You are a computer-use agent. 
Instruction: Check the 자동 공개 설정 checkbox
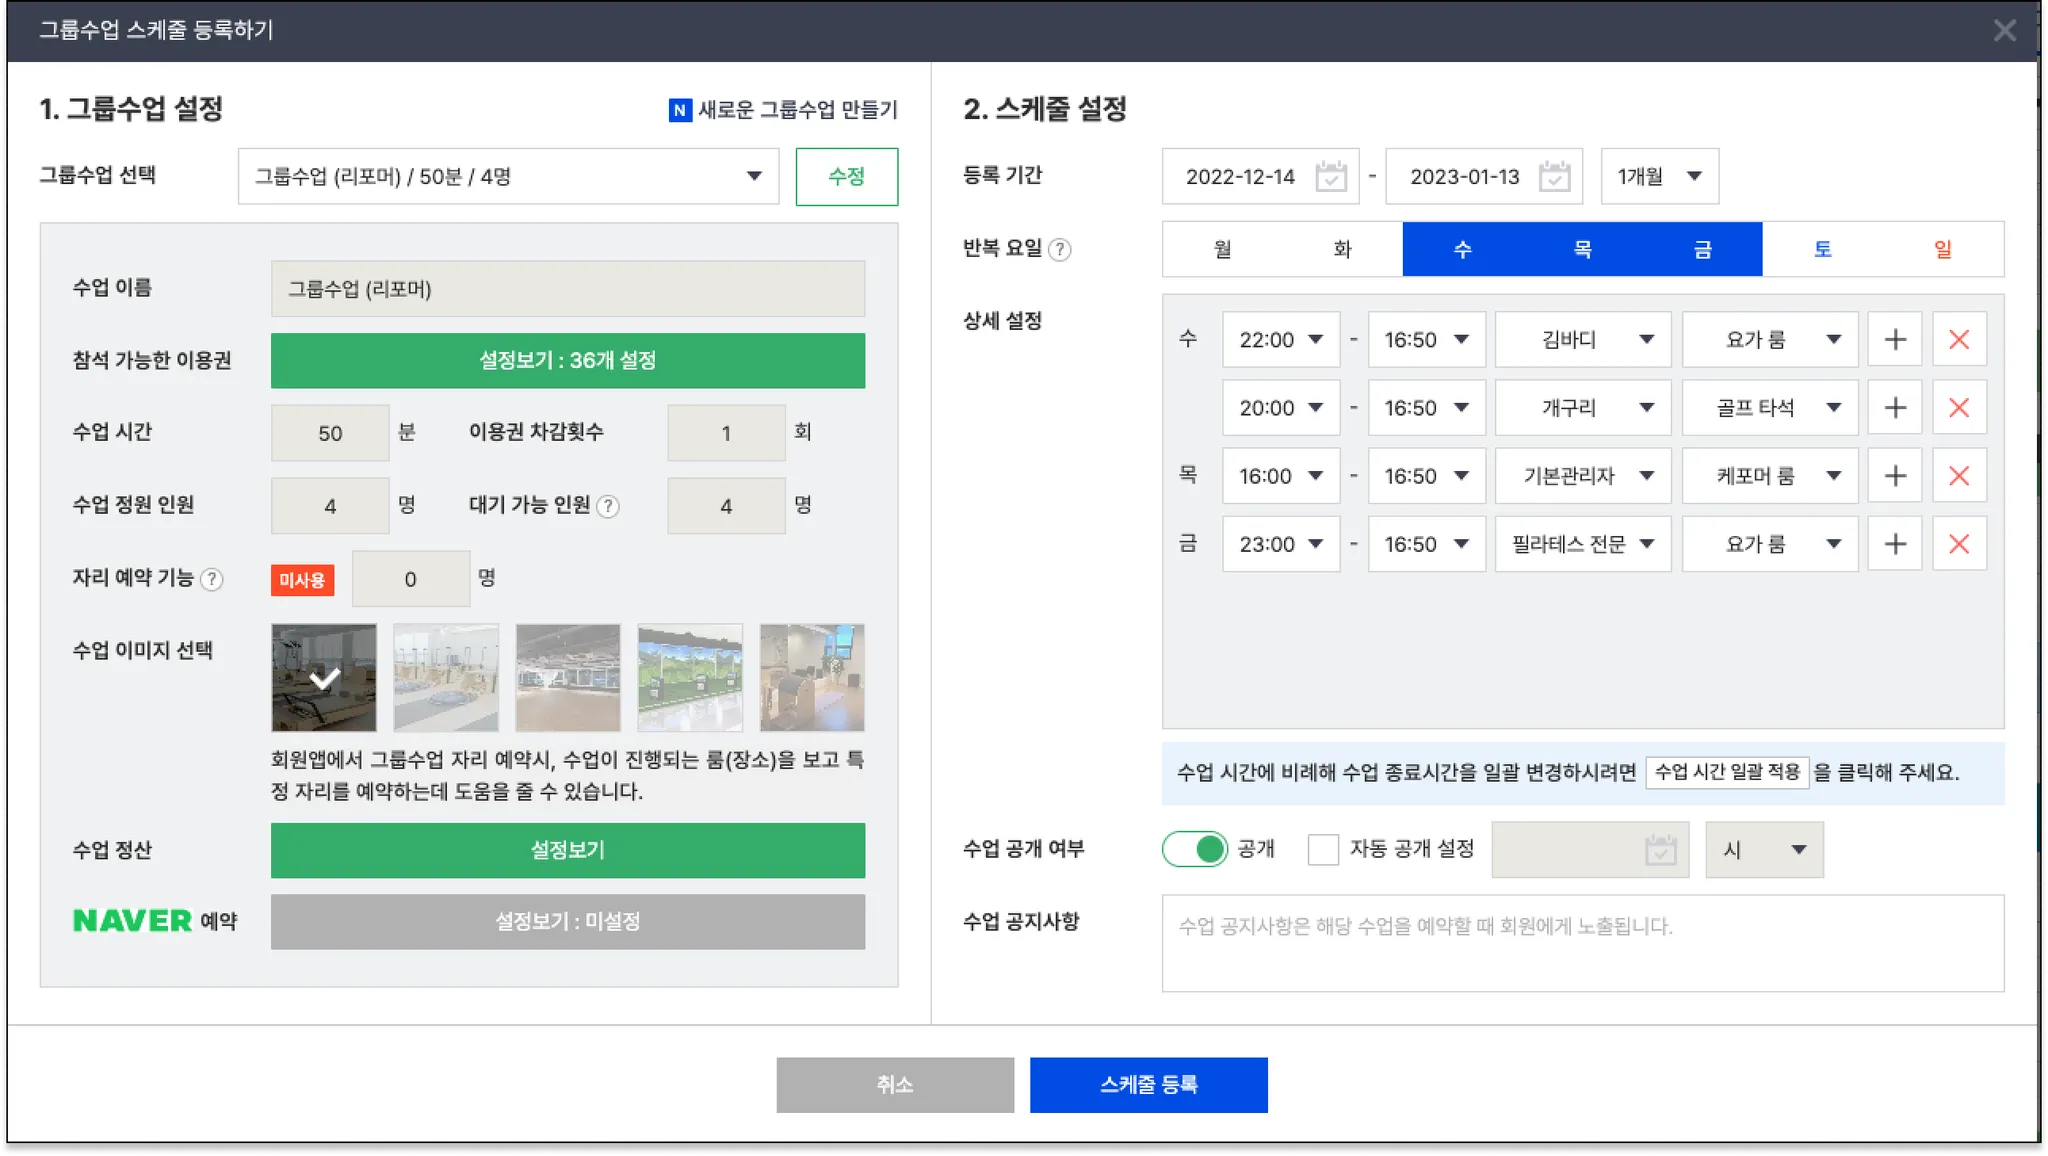(1323, 850)
